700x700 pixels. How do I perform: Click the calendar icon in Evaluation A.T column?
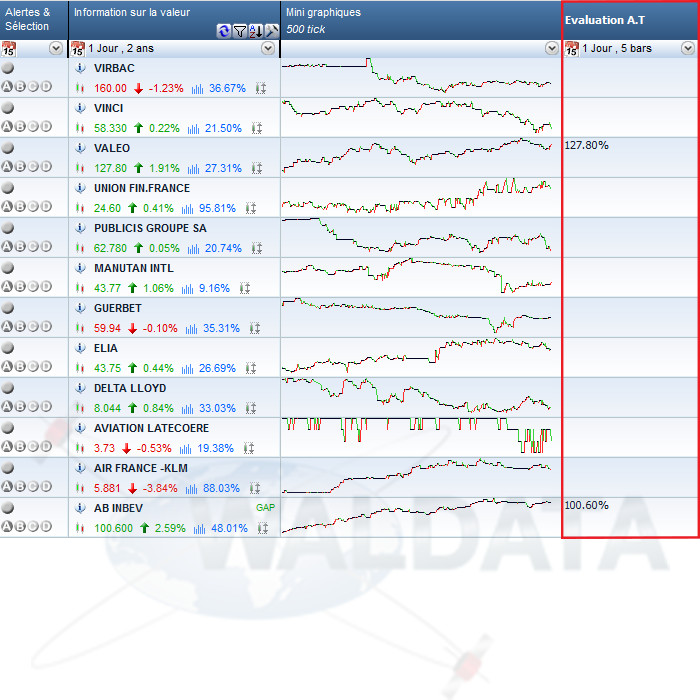571,49
